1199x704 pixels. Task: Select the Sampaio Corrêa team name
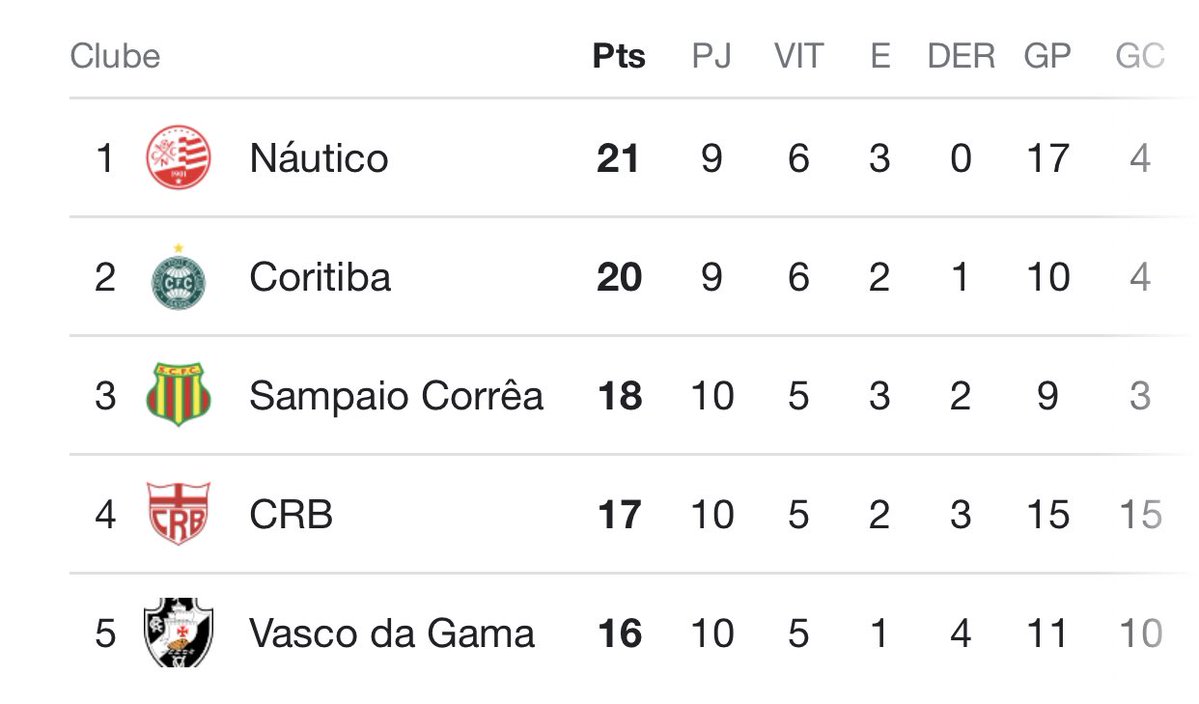pos(396,396)
